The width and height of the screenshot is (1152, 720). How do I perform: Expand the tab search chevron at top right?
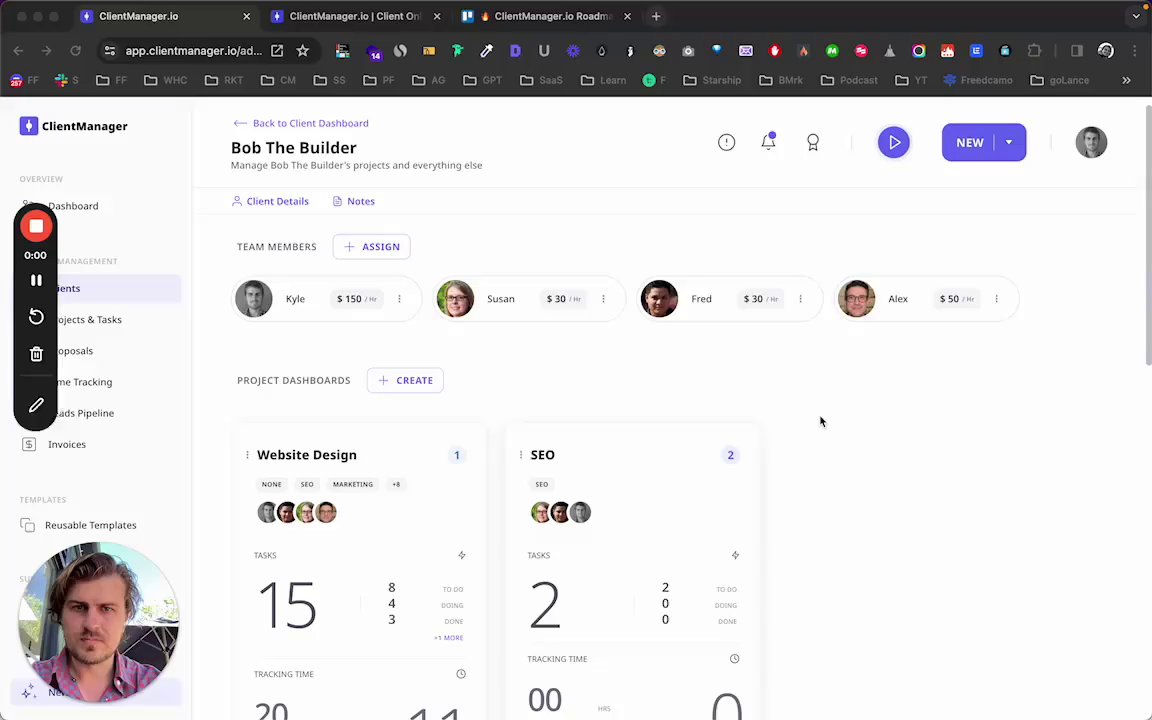tap(1136, 16)
